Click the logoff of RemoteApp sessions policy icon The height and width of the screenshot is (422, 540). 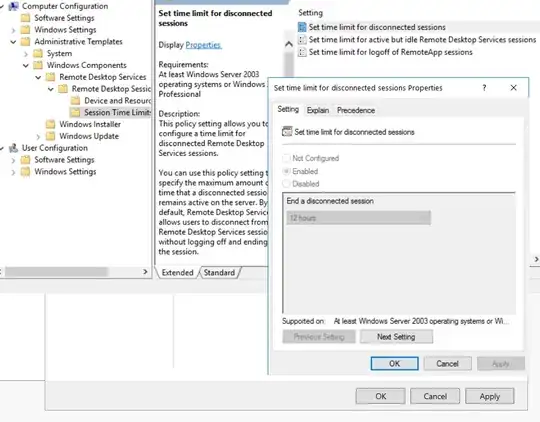(x=302, y=52)
